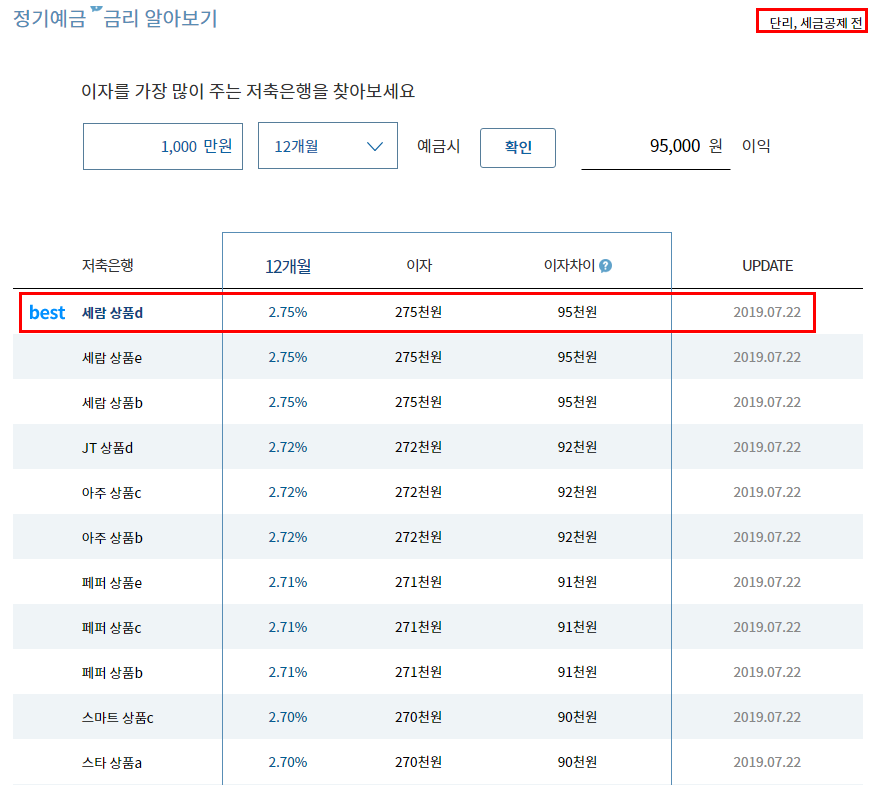Click 272천원 interest for 아주 상품b
The height and width of the screenshot is (785, 869).
(418, 537)
